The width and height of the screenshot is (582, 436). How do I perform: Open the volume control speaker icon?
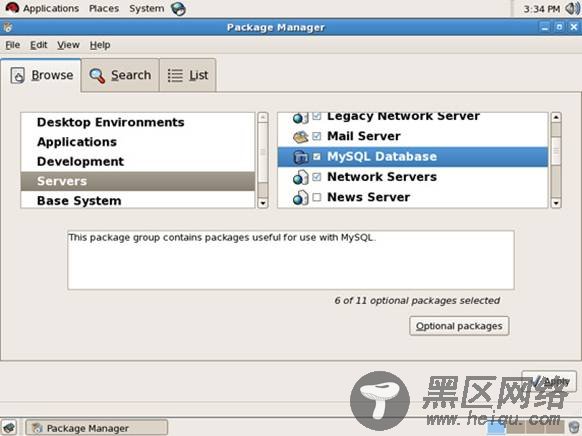(x=572, y=9)
